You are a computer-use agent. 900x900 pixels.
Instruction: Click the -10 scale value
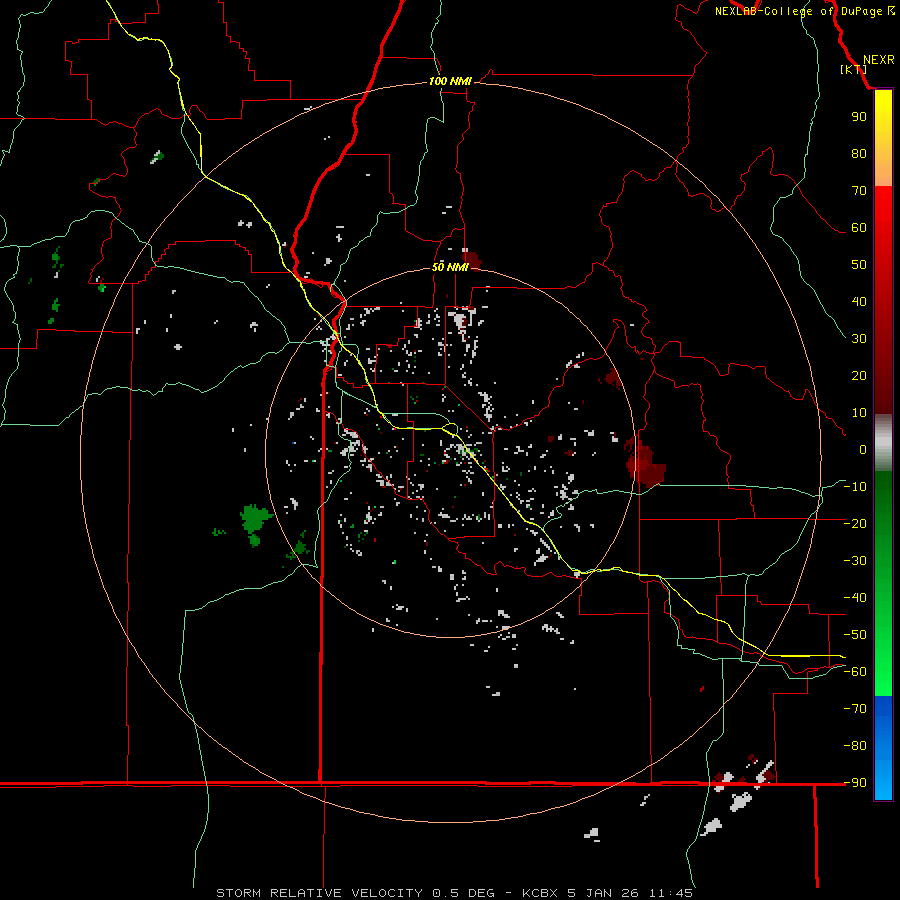tap(855, 487)
